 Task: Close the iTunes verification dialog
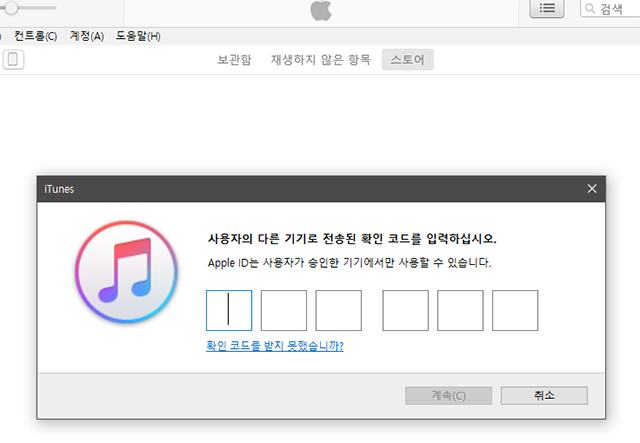click(592, 189)
